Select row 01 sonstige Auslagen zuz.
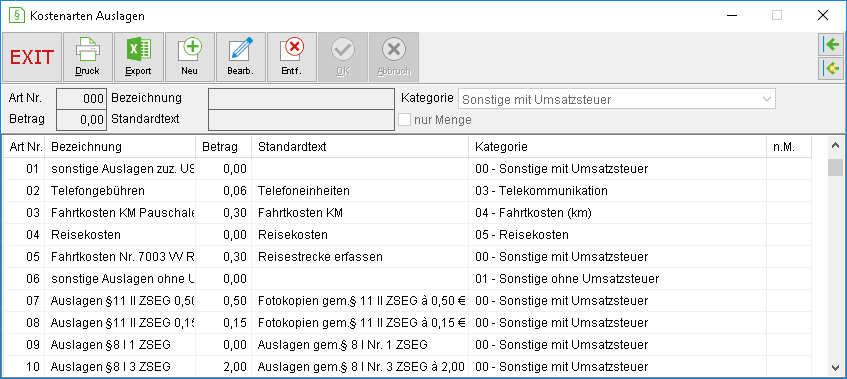This screenshot has width=847, height=379. [408, 169]
